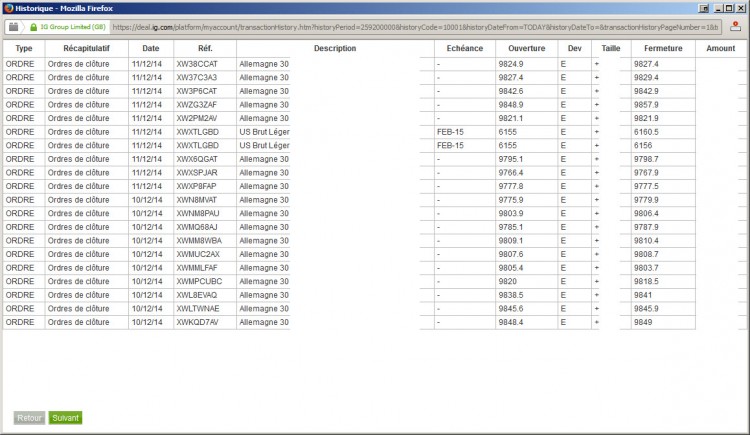This screenshot has width=750, height=435.
Task: Select reference XW3P6CAT
Action: [197, 91]
